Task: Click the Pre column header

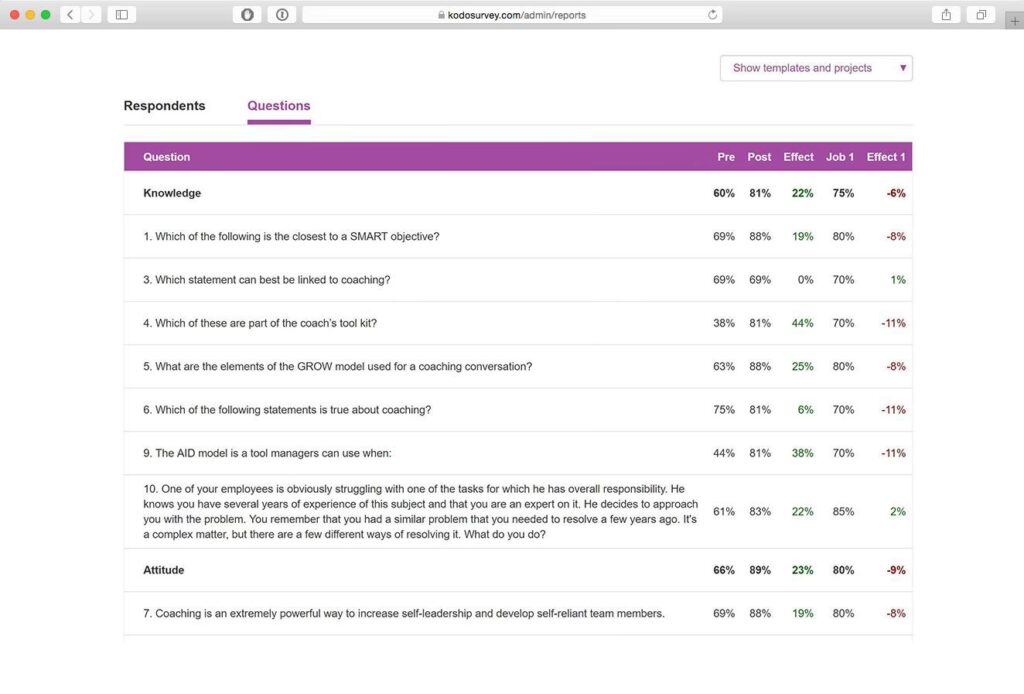Action: [726, 157]
